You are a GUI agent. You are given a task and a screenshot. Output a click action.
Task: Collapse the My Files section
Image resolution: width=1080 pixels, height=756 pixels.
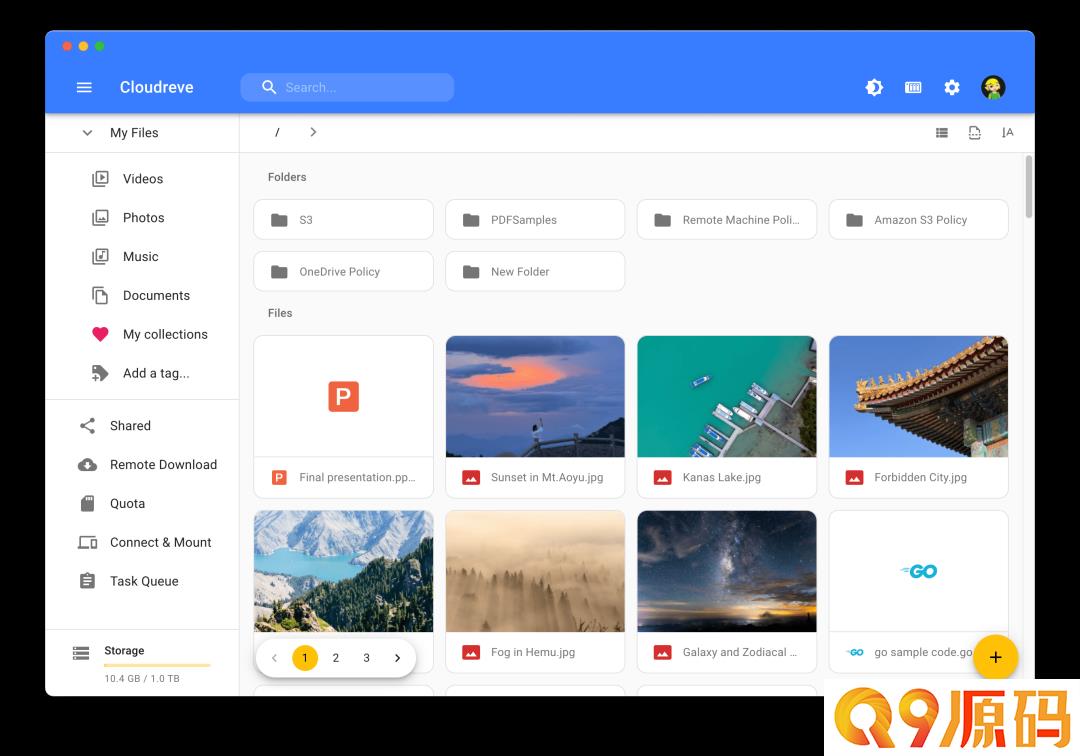(87, 133)
